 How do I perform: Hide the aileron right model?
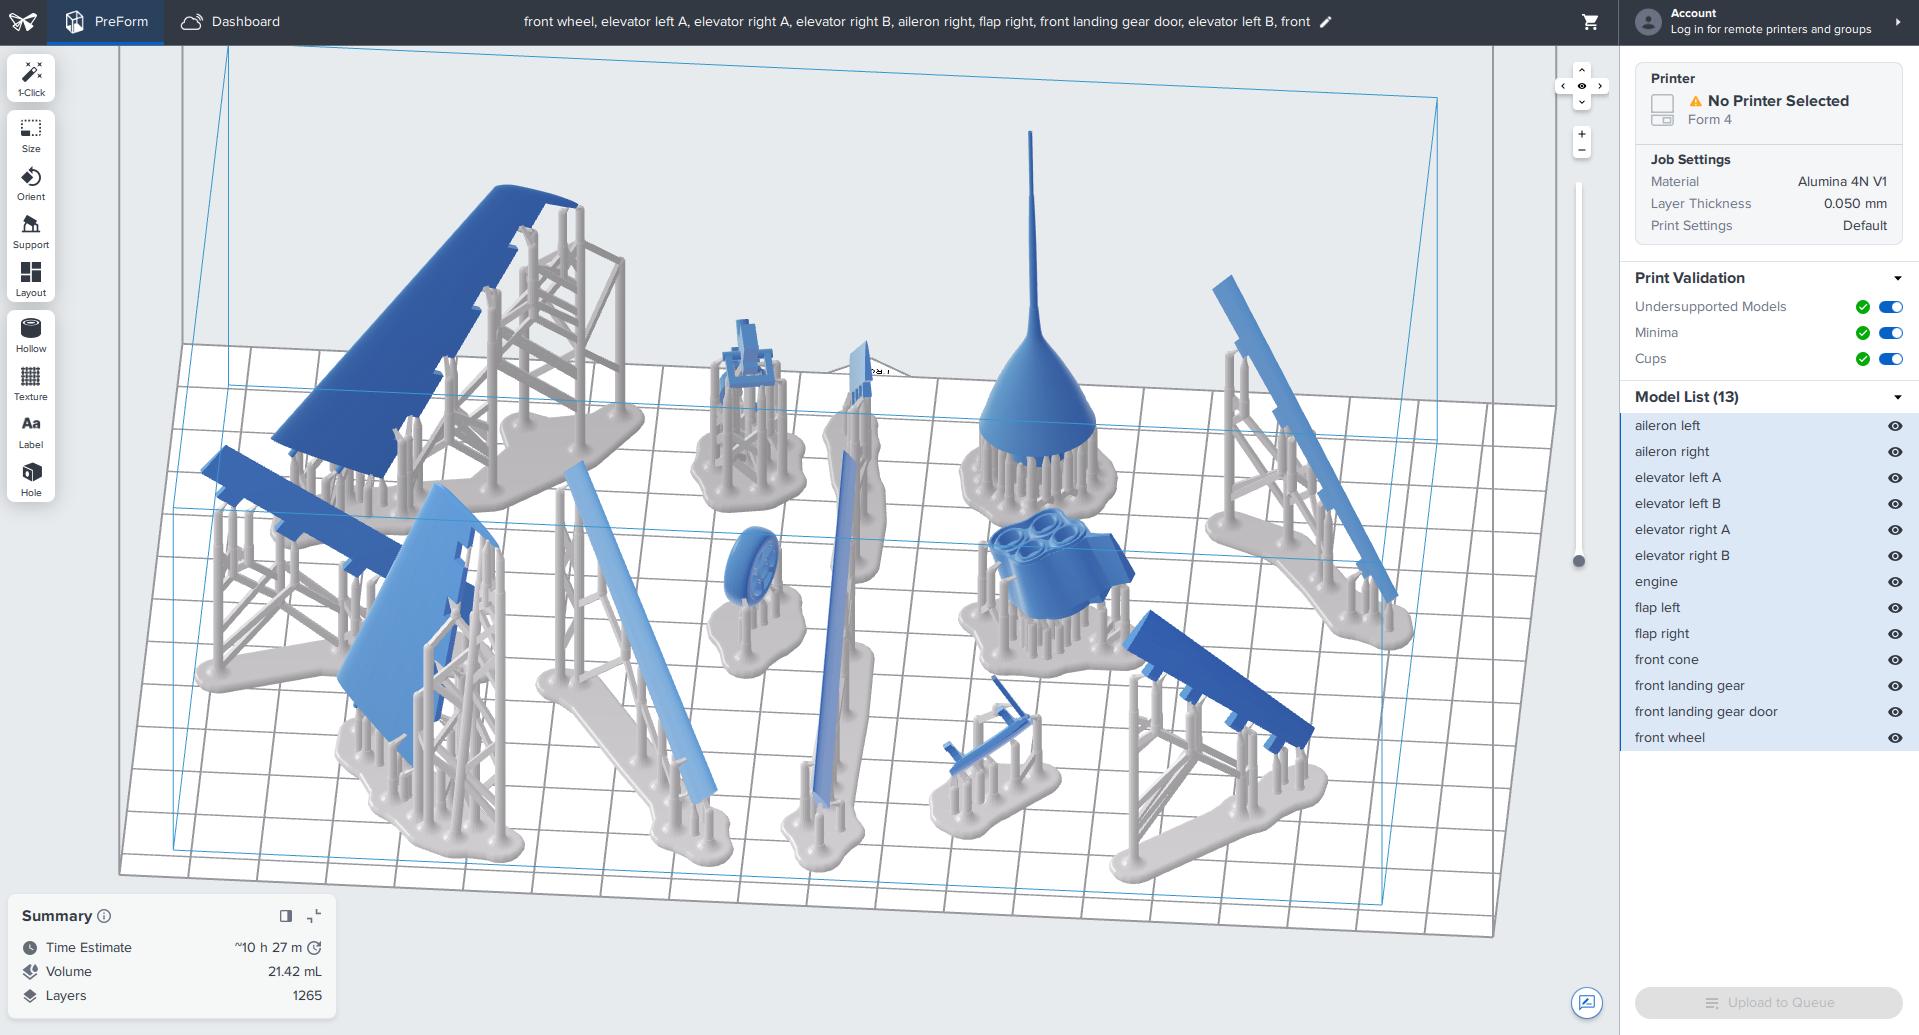(1894, 452)
